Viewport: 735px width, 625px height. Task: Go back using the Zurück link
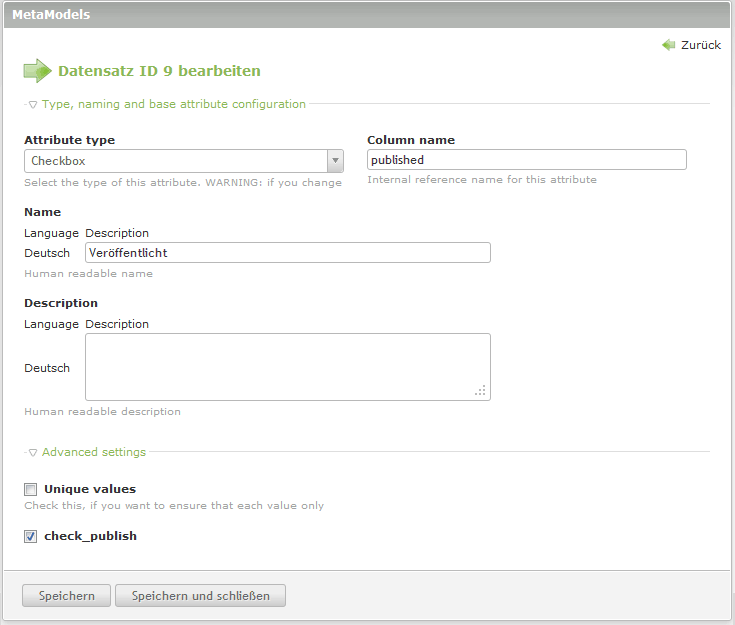tap(700, 45)
